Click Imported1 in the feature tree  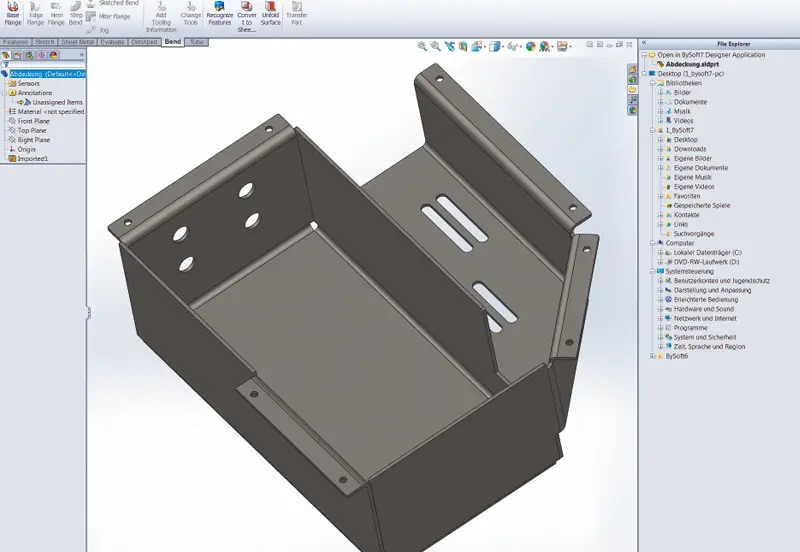pyautogui.click(x=32, y=158)
